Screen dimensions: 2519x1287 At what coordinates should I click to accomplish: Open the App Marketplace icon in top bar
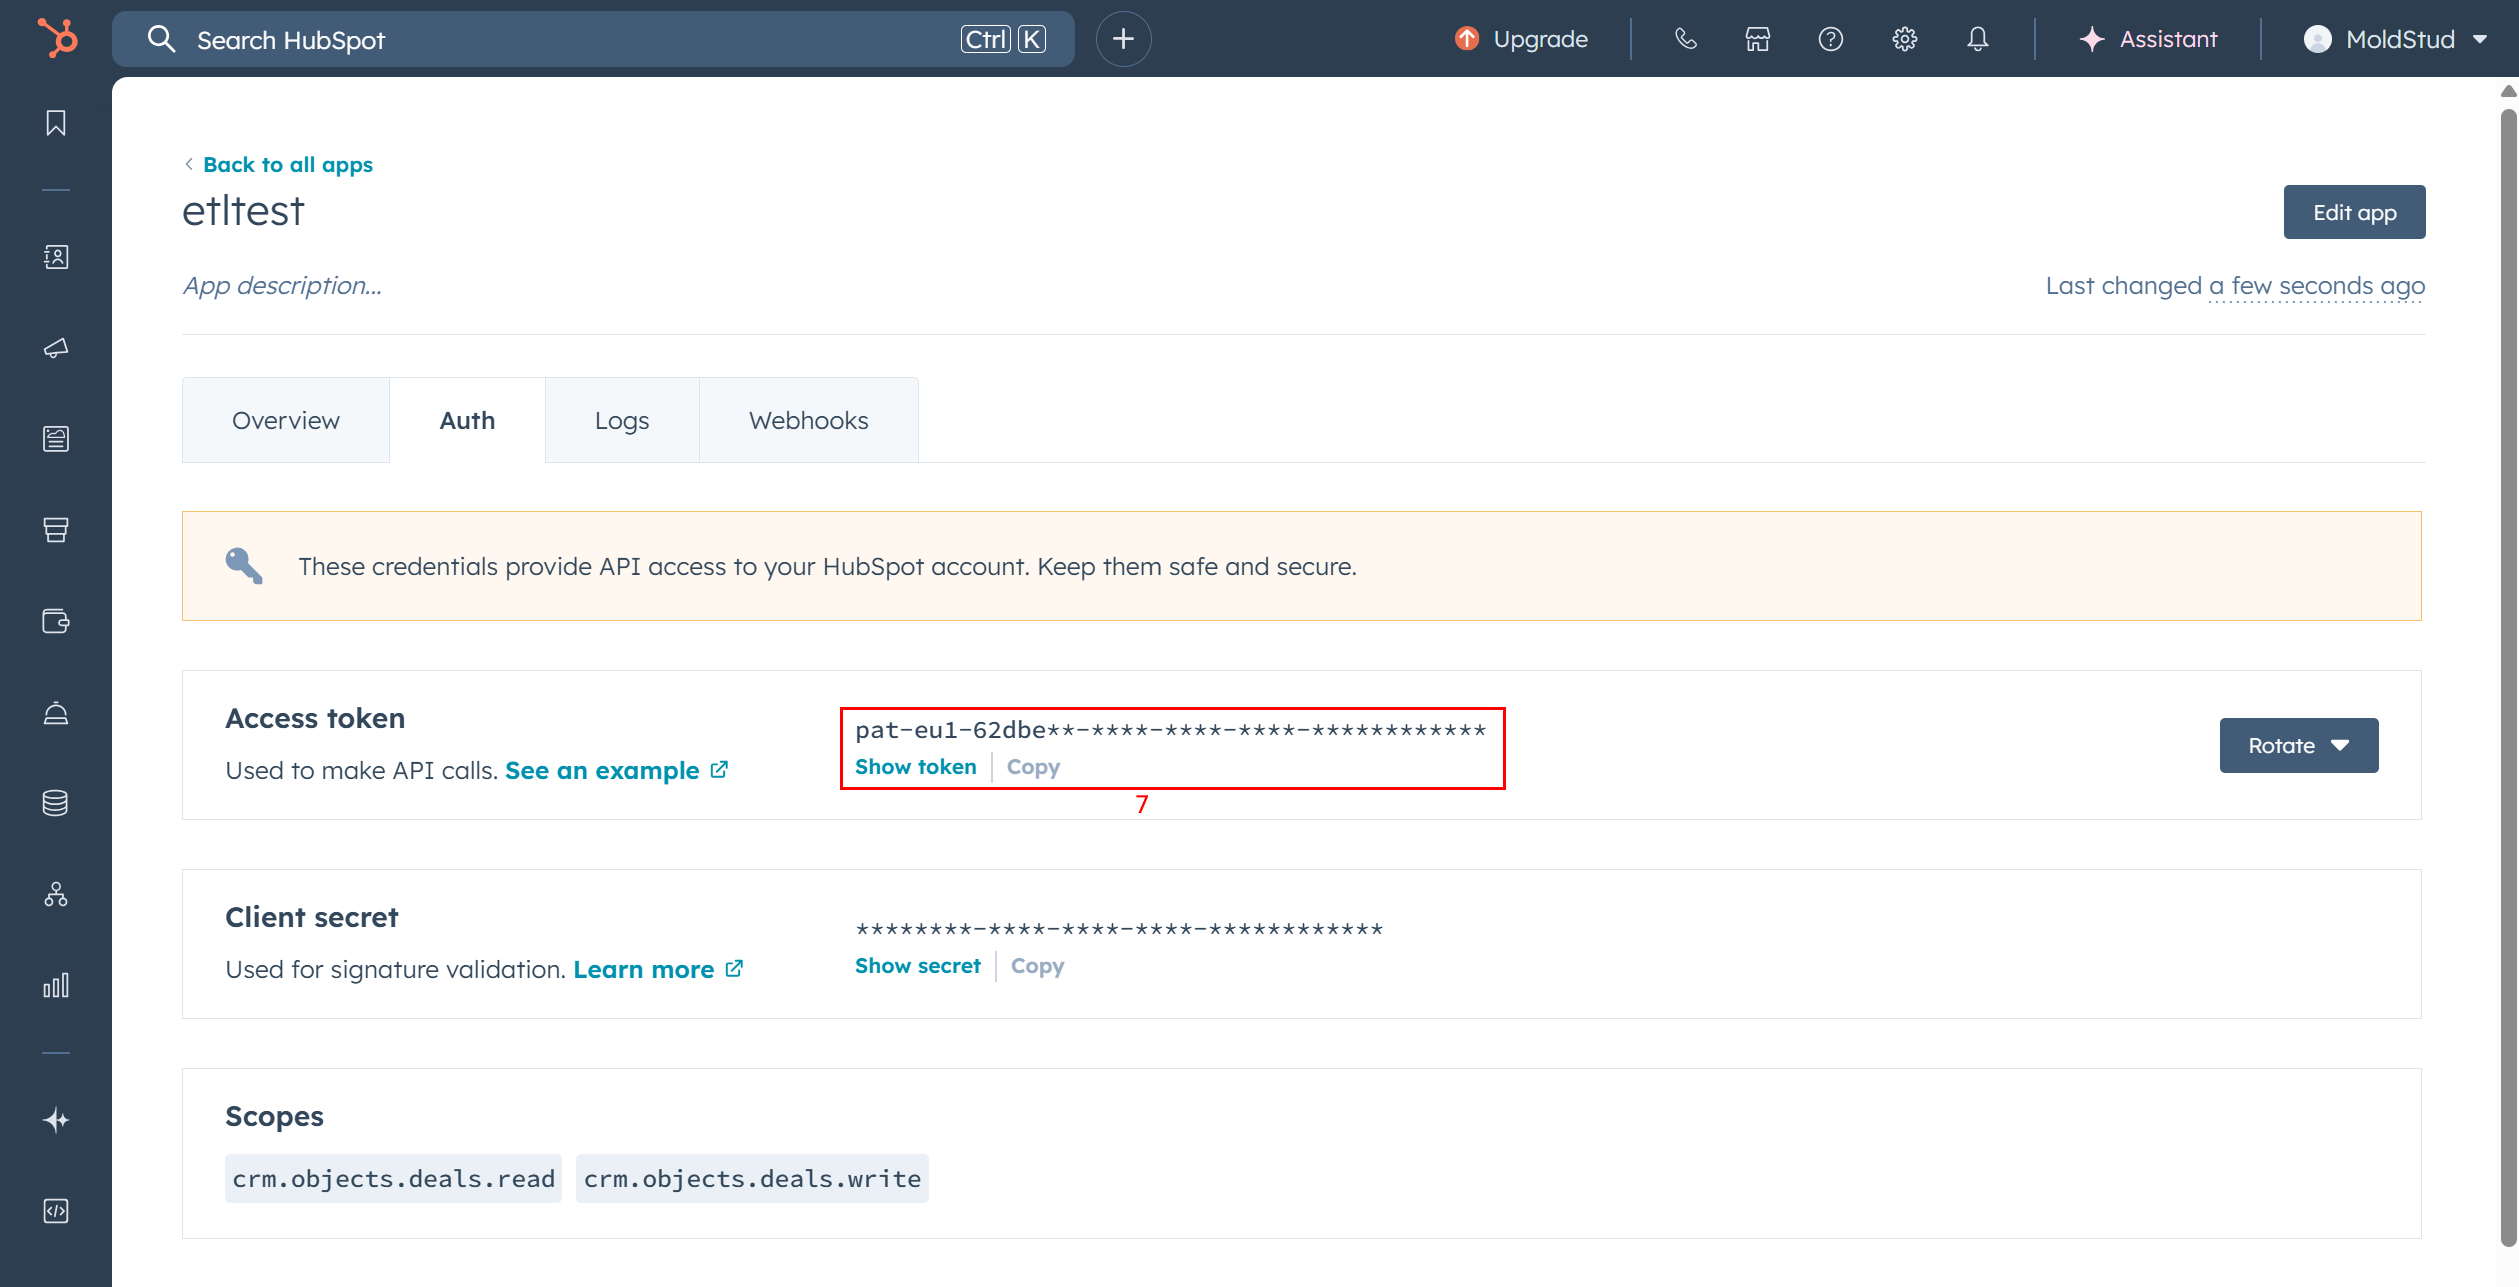(x=1757, y=39)
